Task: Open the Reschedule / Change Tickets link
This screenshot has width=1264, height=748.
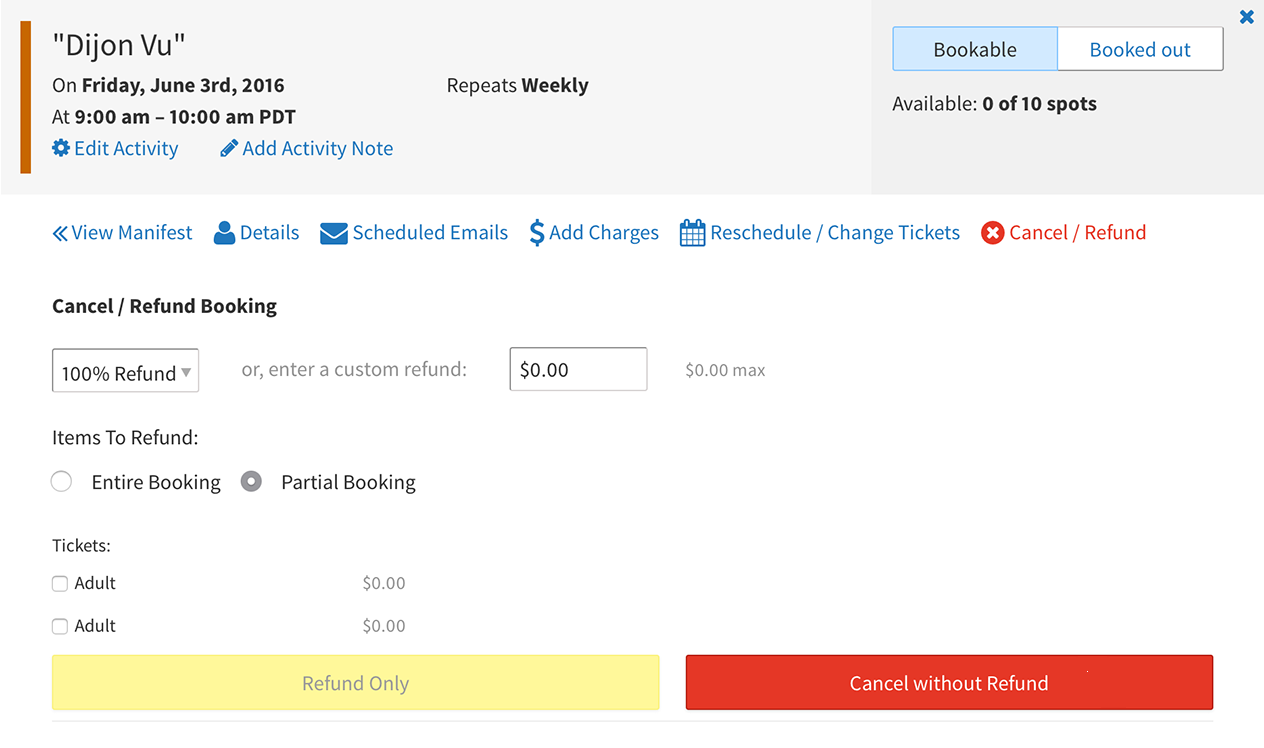Action: click(x=835, y=233)
